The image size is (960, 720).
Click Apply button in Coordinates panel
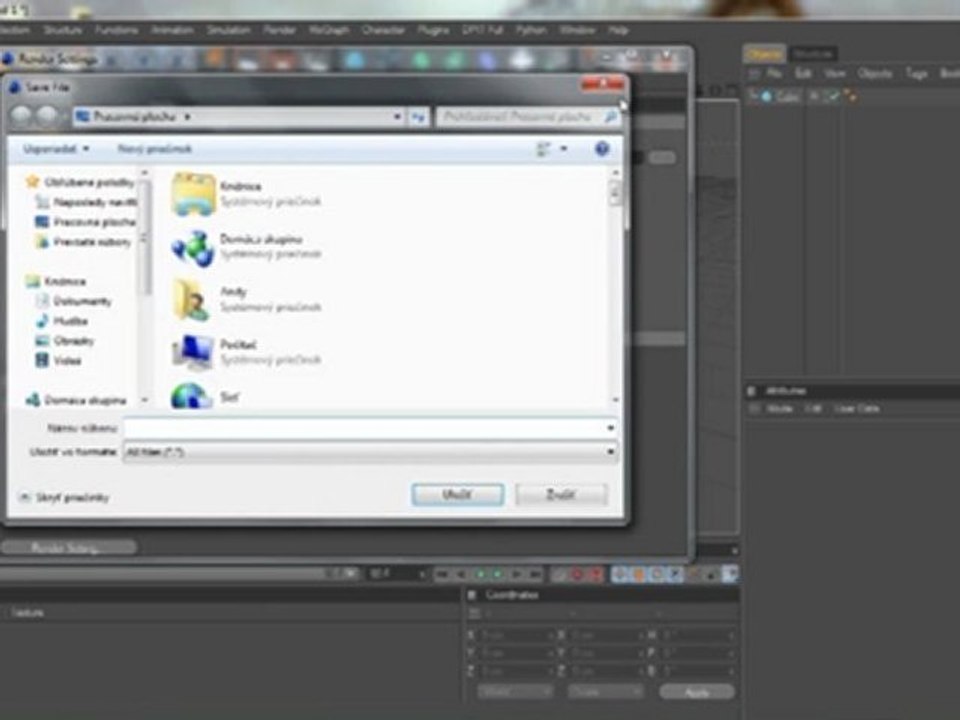coord(697,692)
